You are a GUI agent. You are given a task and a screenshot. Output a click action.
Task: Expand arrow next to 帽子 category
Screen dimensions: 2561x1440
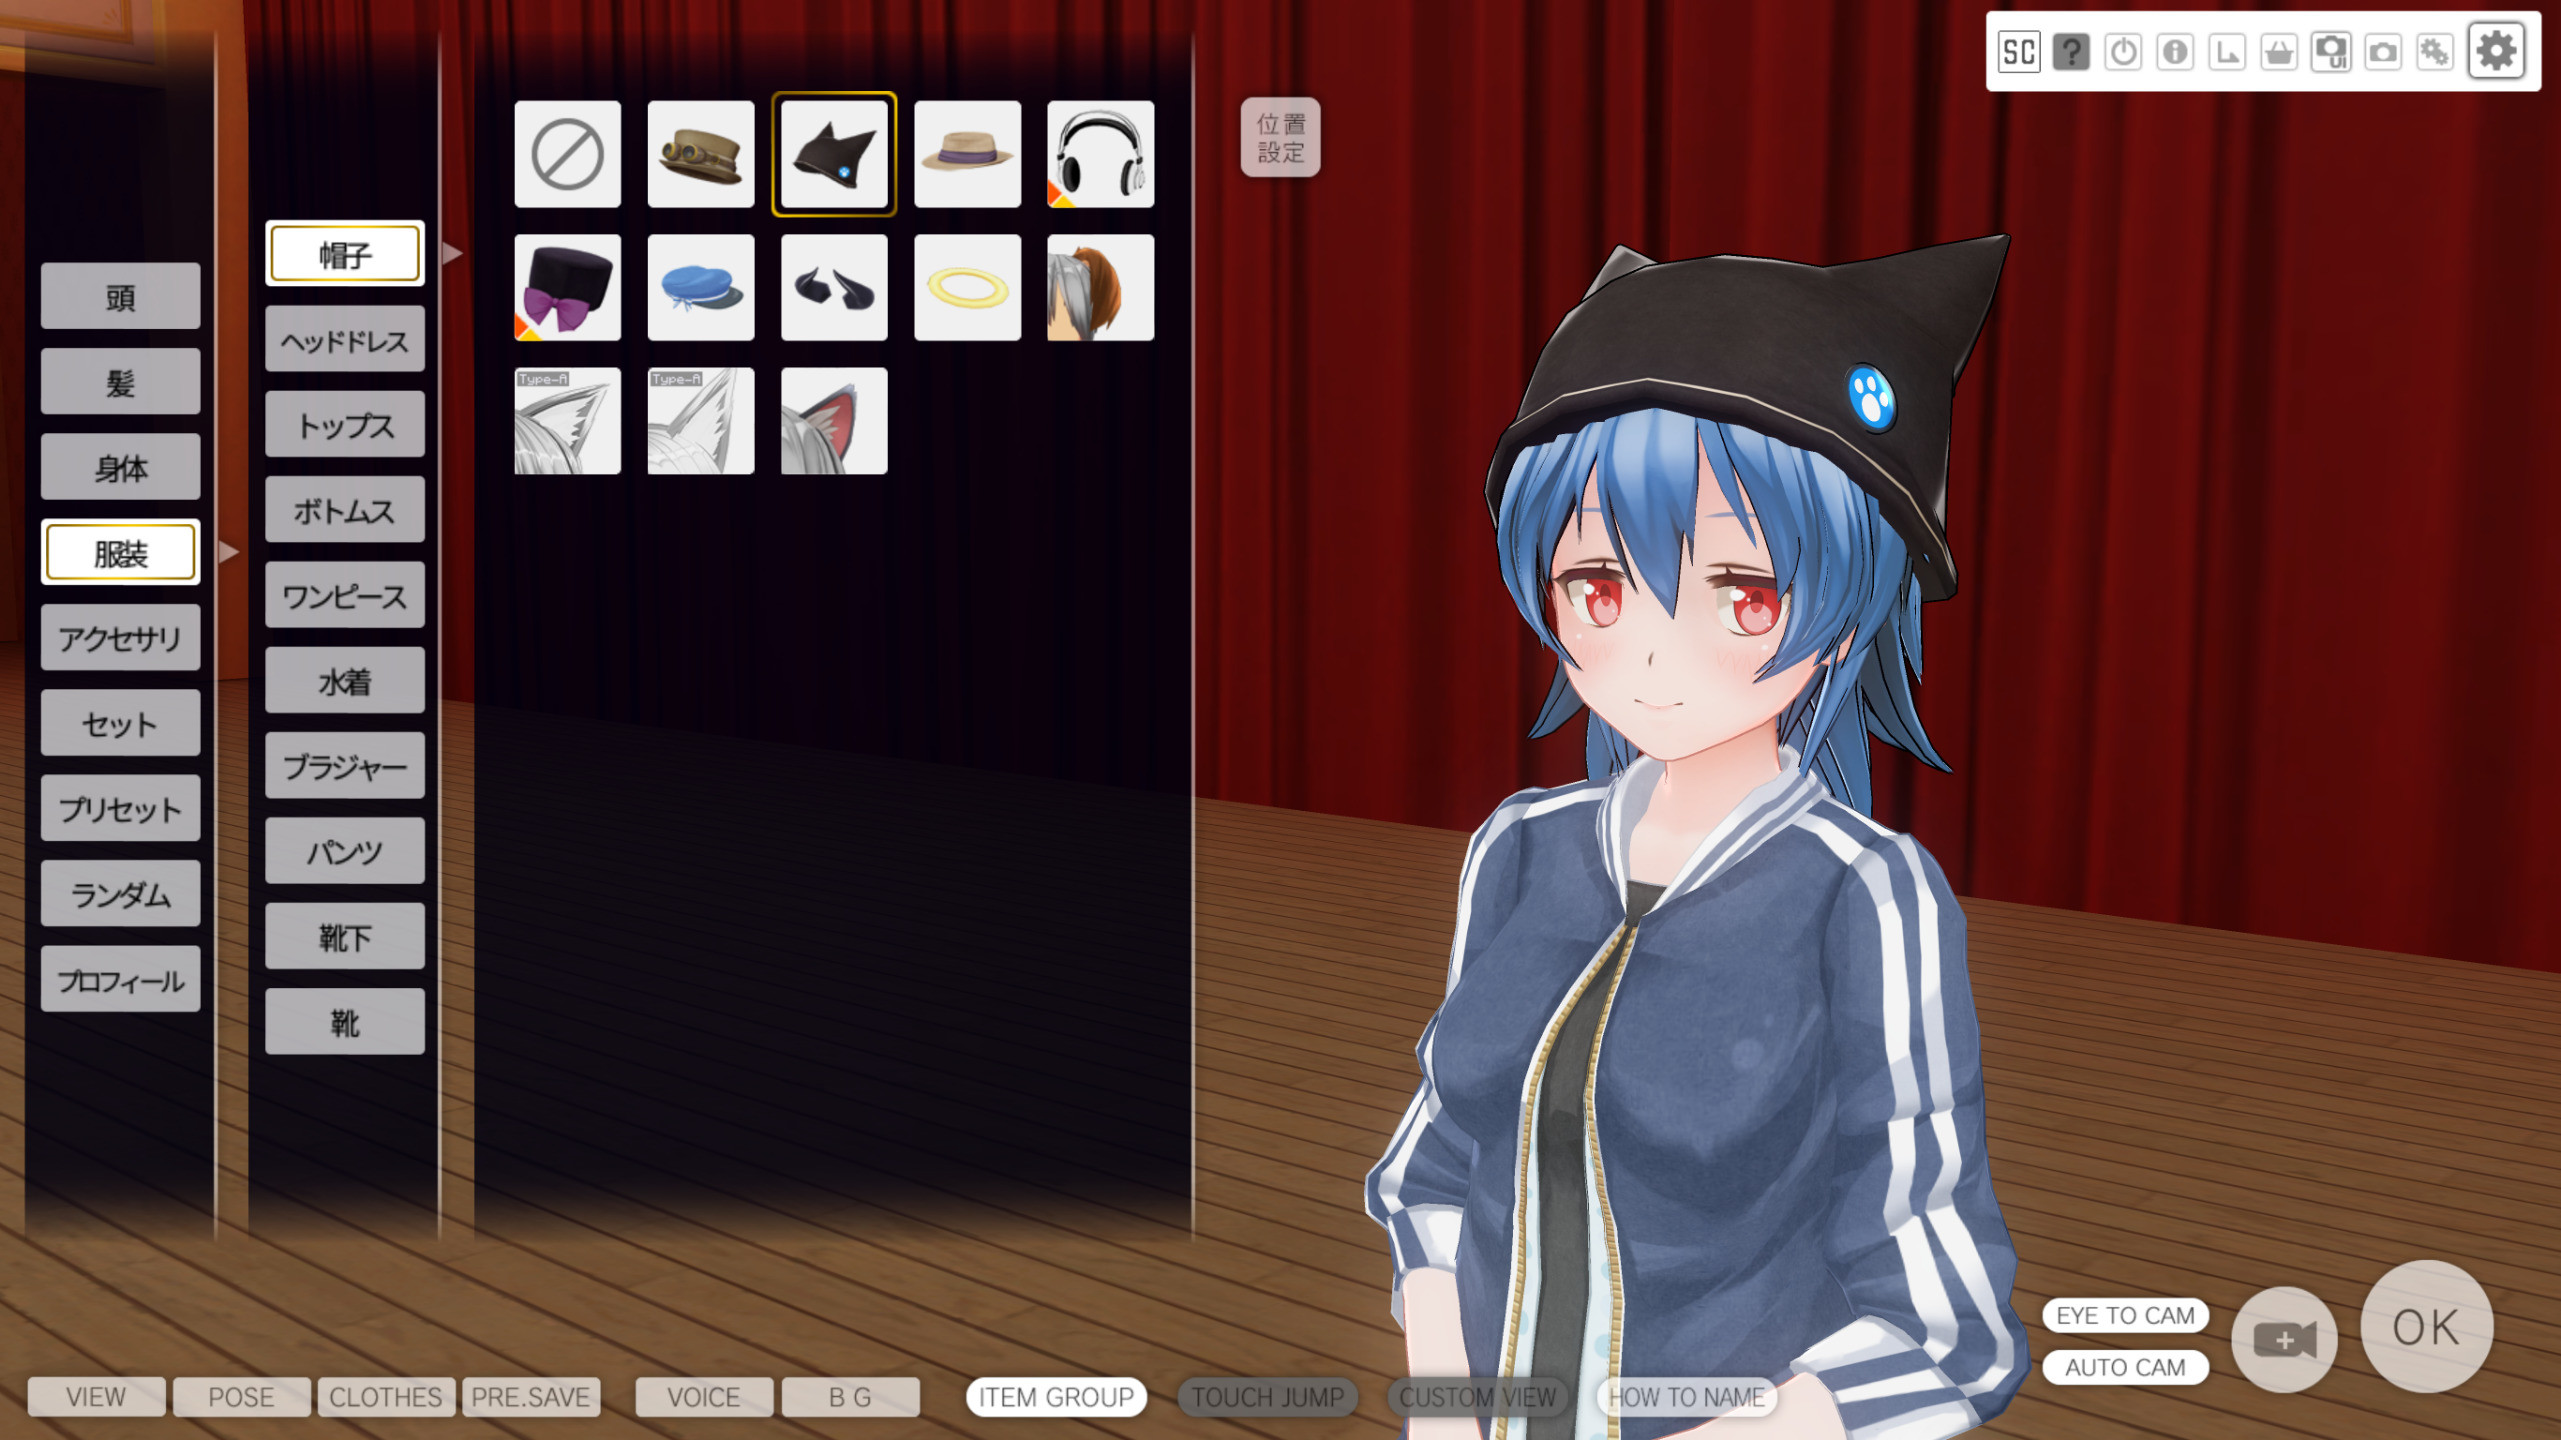click(453, 254)
